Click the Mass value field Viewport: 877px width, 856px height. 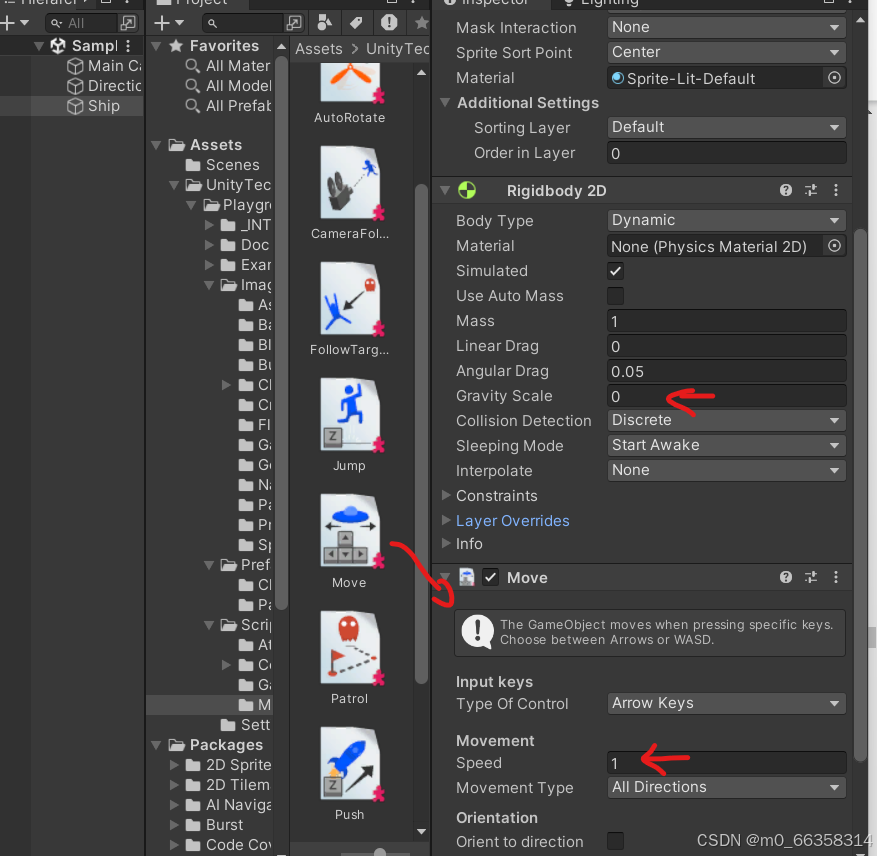[727, 321]
